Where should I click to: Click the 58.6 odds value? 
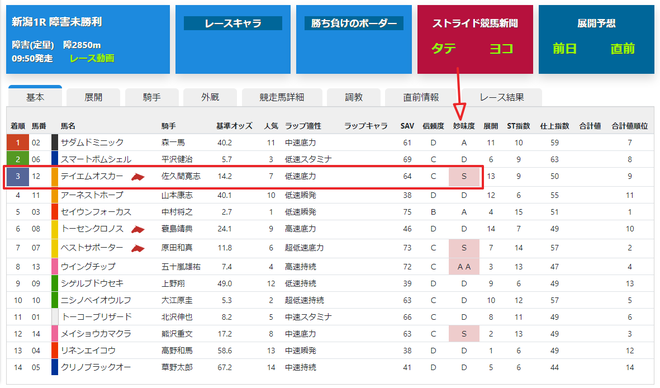tap(225, 351)
